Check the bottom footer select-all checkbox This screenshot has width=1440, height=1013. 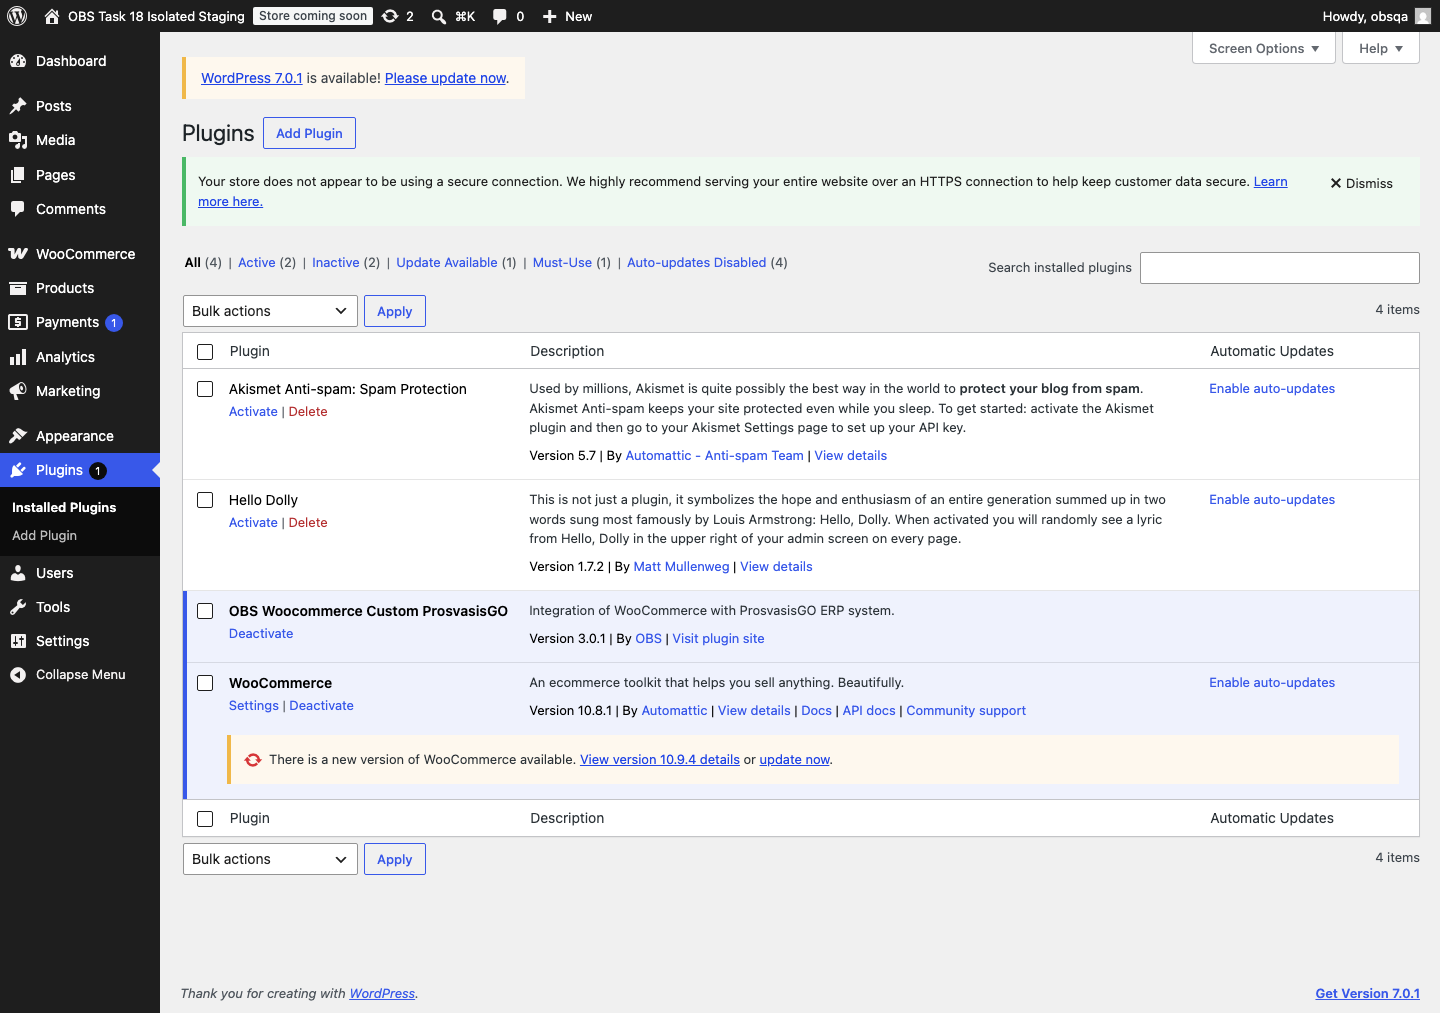(205, 819)
